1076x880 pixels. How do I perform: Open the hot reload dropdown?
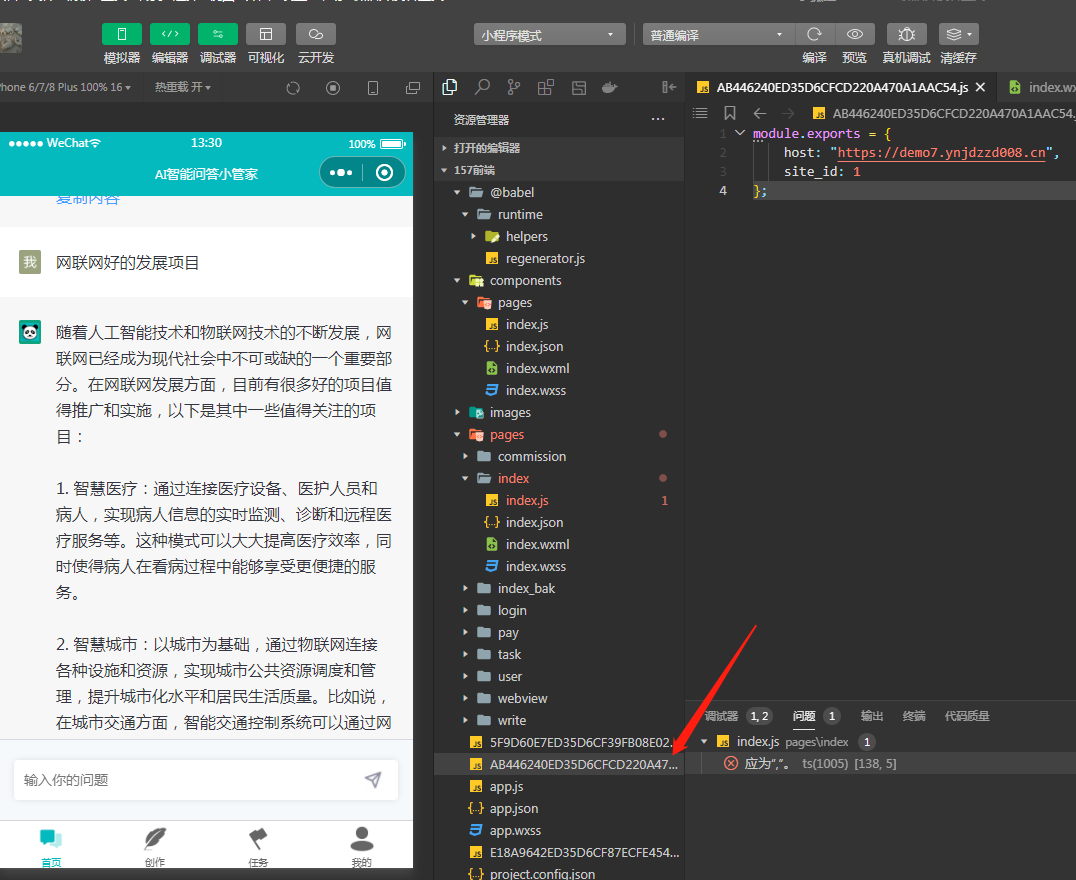[x=183, y=87]
